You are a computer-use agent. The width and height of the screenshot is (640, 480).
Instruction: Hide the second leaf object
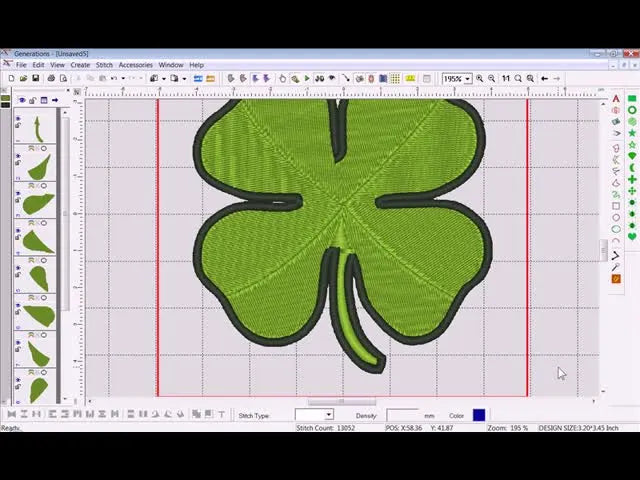click(x=18, y=156)
